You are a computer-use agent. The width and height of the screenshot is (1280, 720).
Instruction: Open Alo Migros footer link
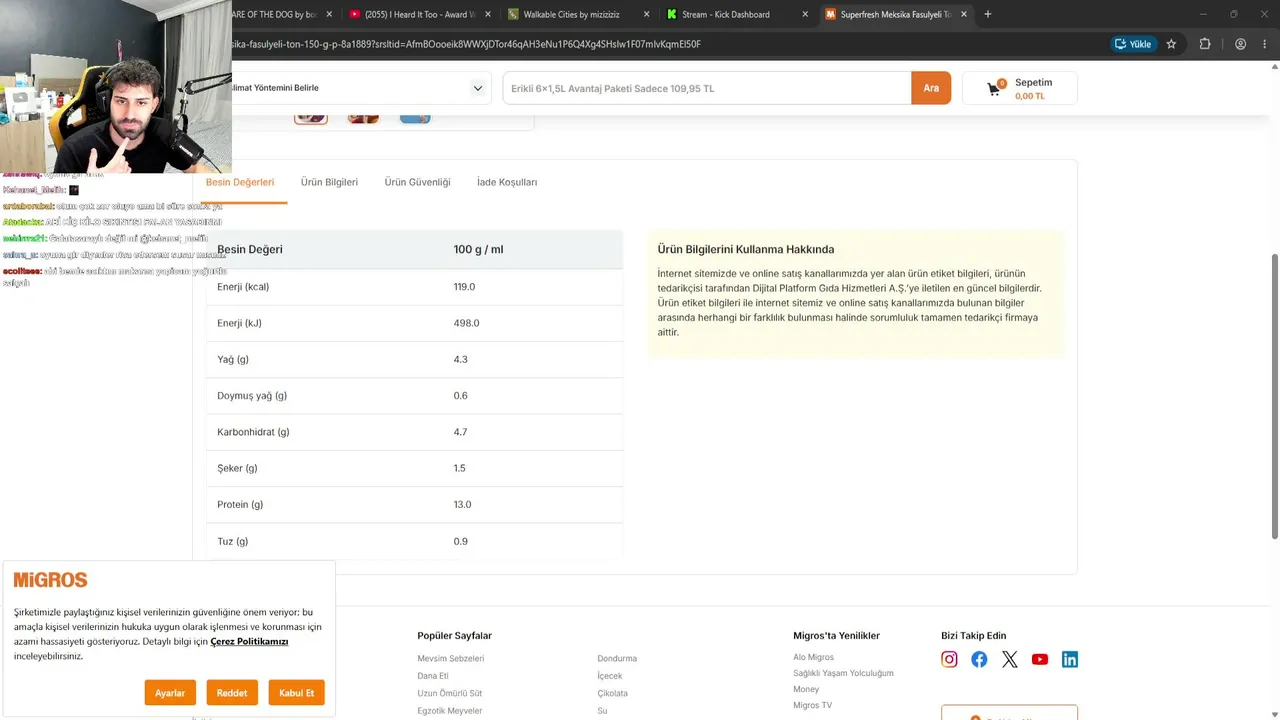[x=813, y=657]
